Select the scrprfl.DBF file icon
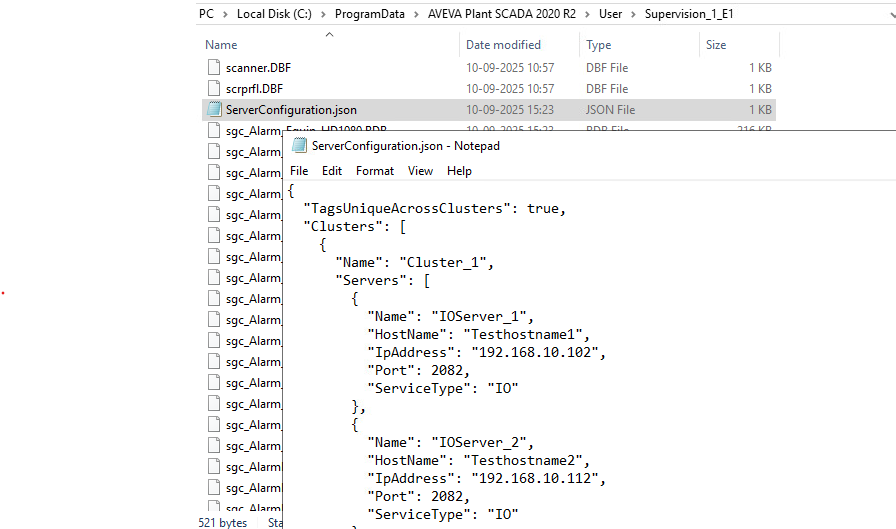 (x=214, y=89)
